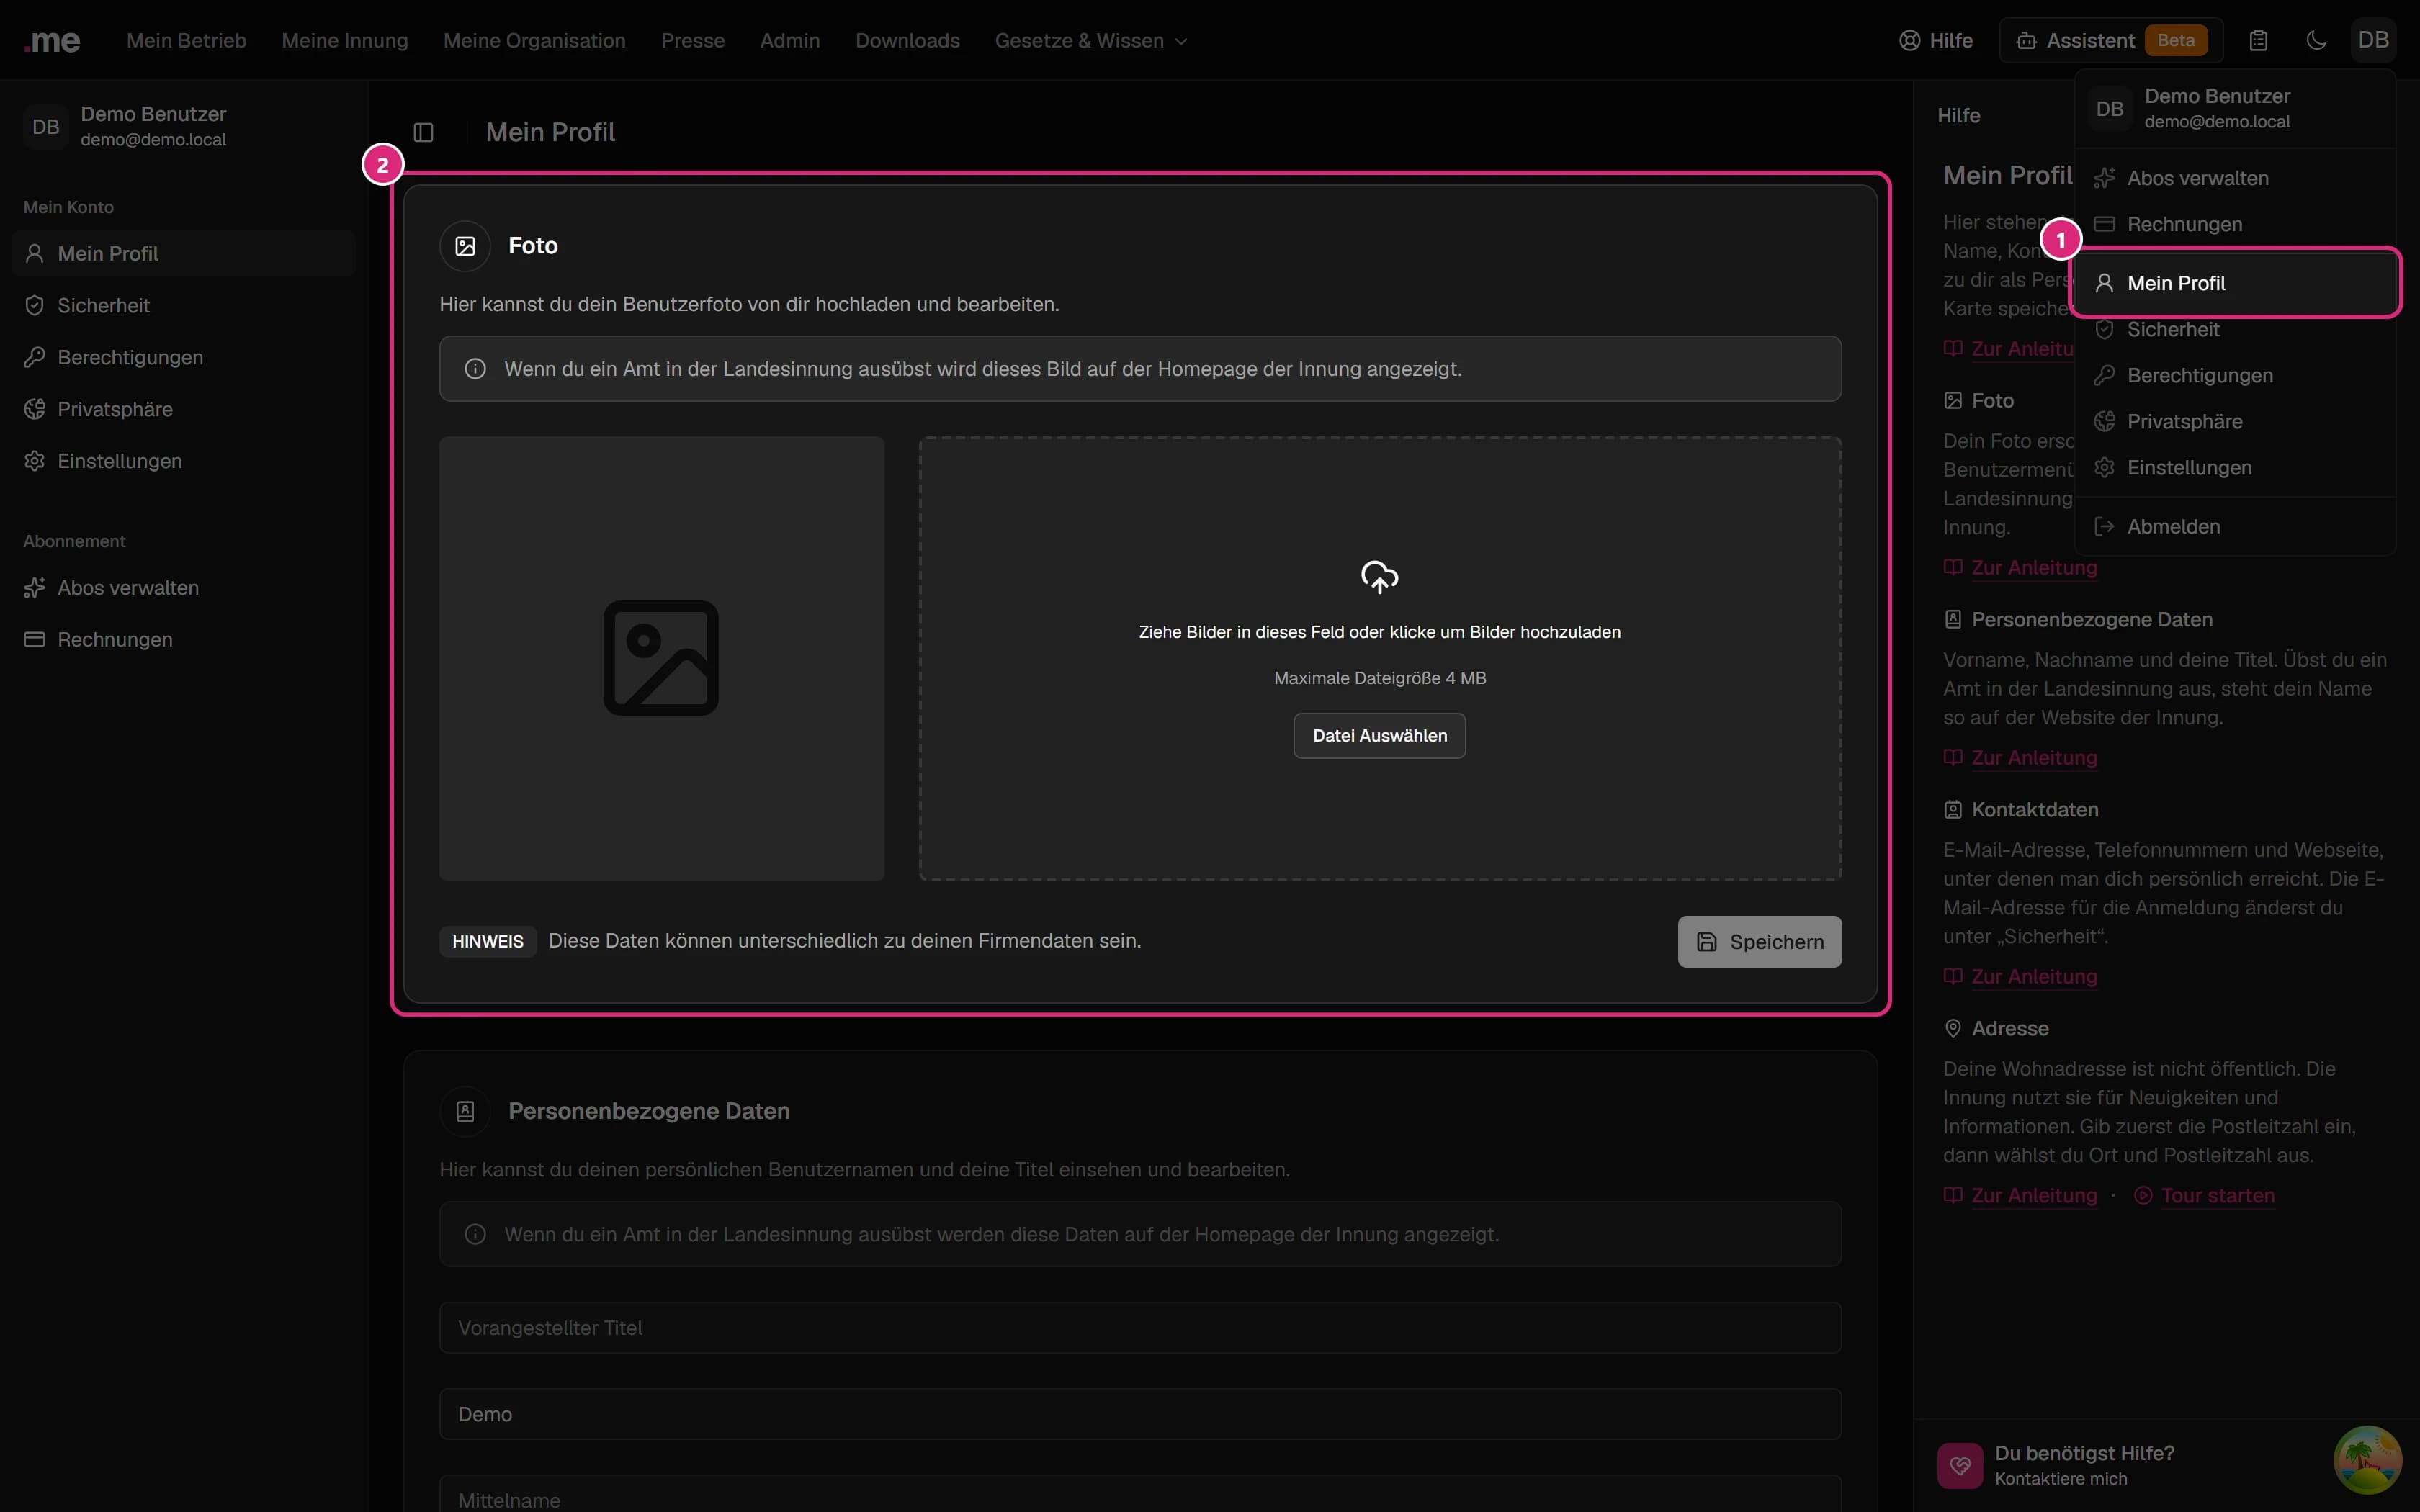Screen dimensions: 2420x1512
Task: Open Zur Anleitung link under Personenbezogene Daten help
Action: pyautogui.click(x=2020, y=758)
